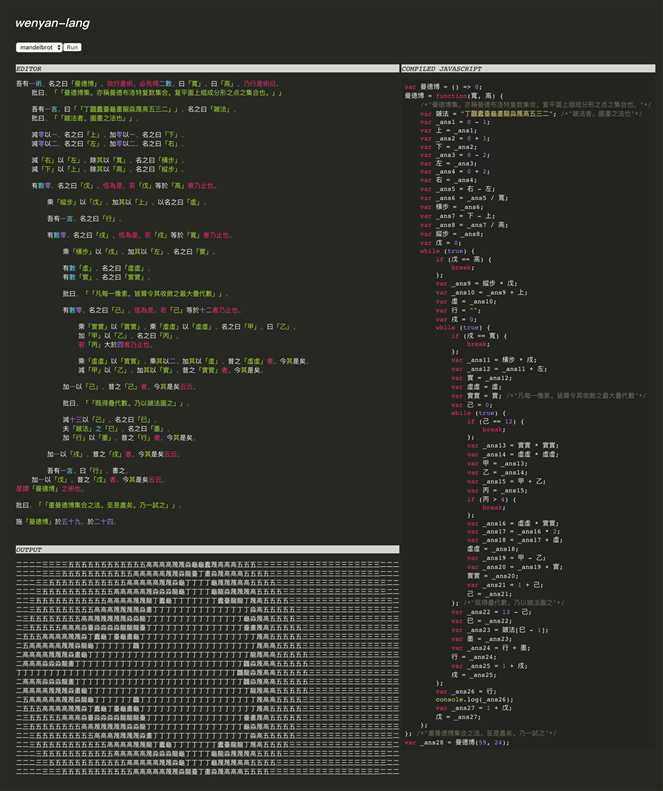Click the wenyan-lang page title
The image size is (663, 791).
pos(52,23)
